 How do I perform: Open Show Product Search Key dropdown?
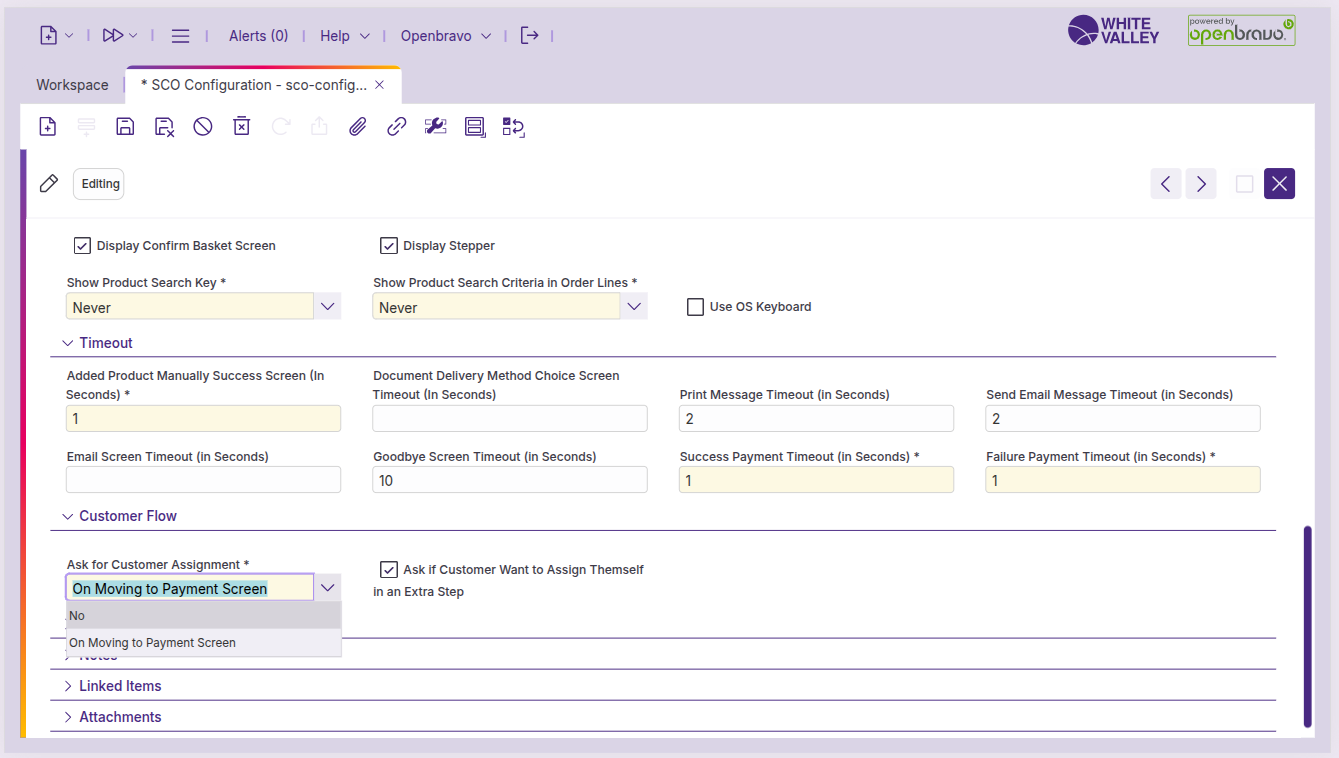coord(327,307)
